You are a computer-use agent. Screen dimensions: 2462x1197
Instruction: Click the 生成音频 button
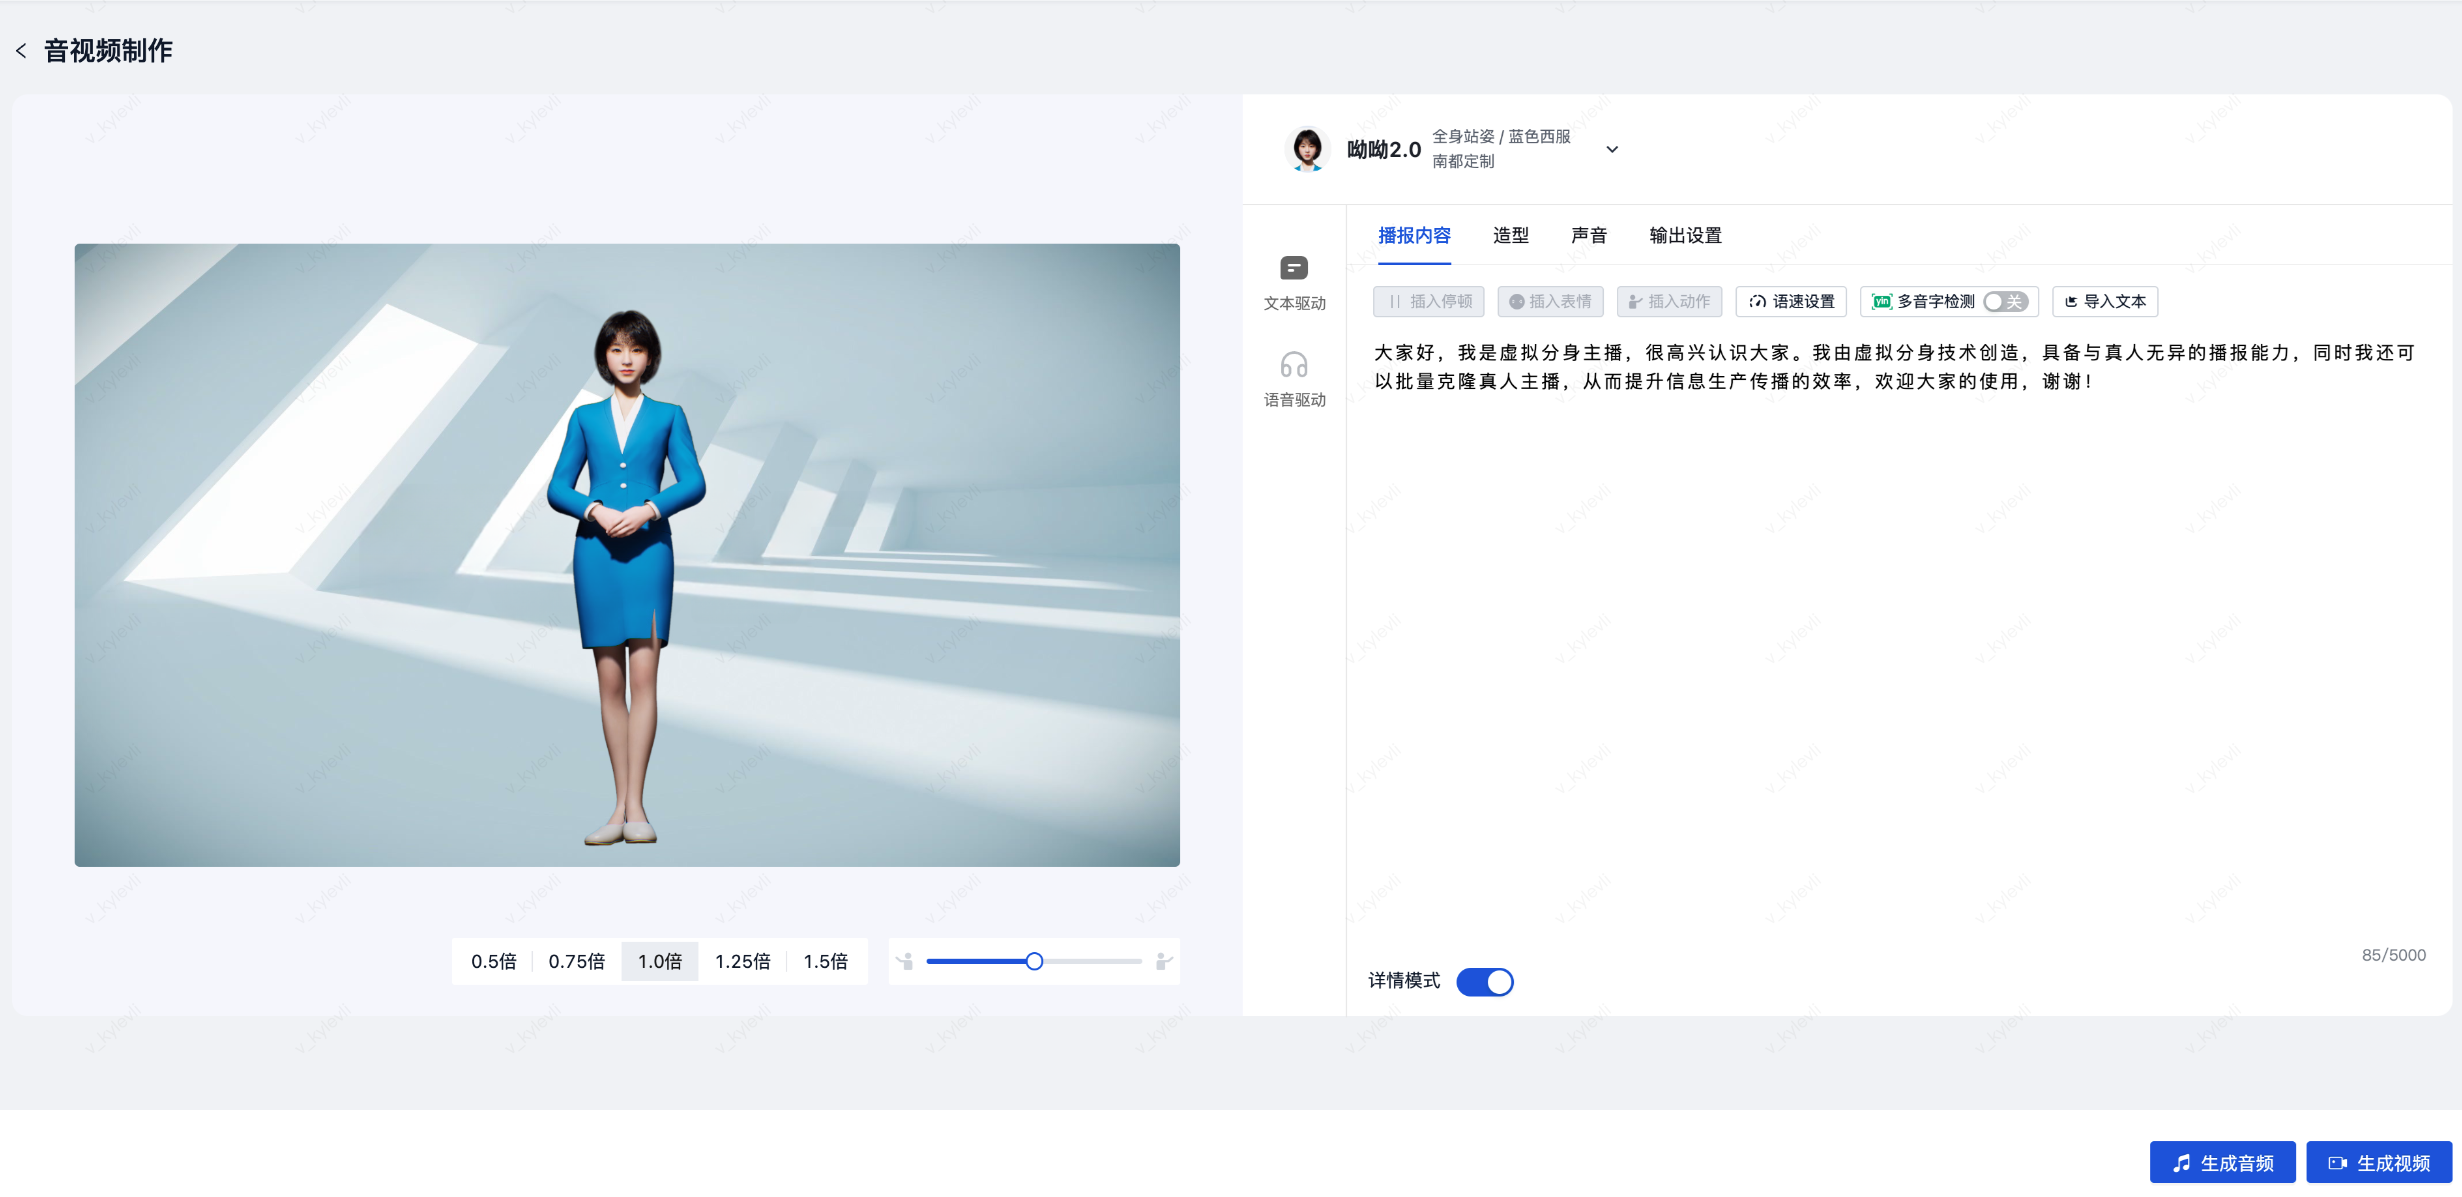click(2222, 1163)
